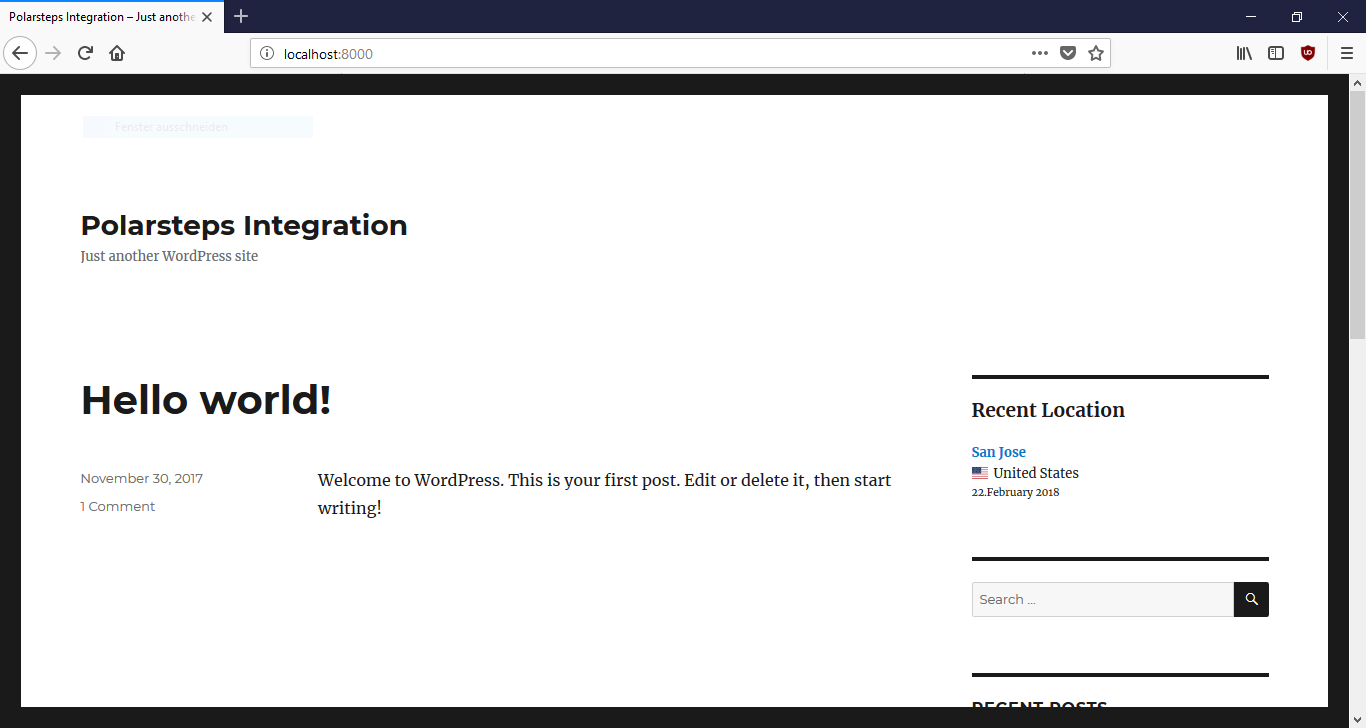Click the United States flag icon
This screenshot has height=728, width=1366.
[980, 473]
